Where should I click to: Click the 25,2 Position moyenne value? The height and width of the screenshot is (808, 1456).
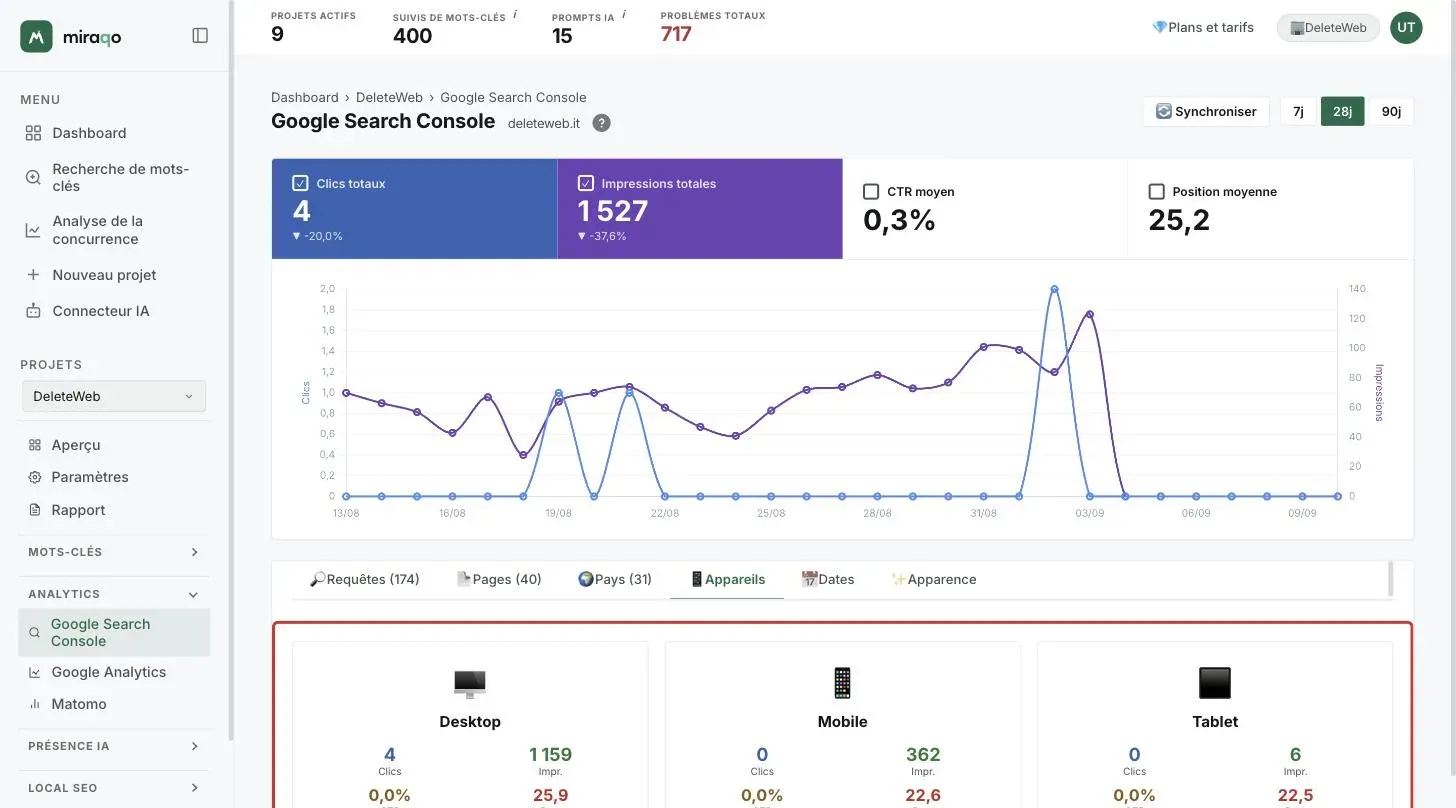[x=1179, y=220]
